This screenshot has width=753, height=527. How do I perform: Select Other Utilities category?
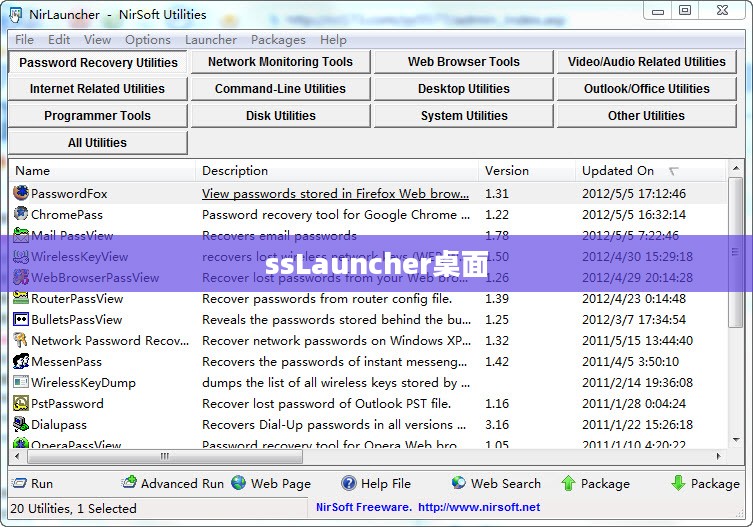coord(646,116)
